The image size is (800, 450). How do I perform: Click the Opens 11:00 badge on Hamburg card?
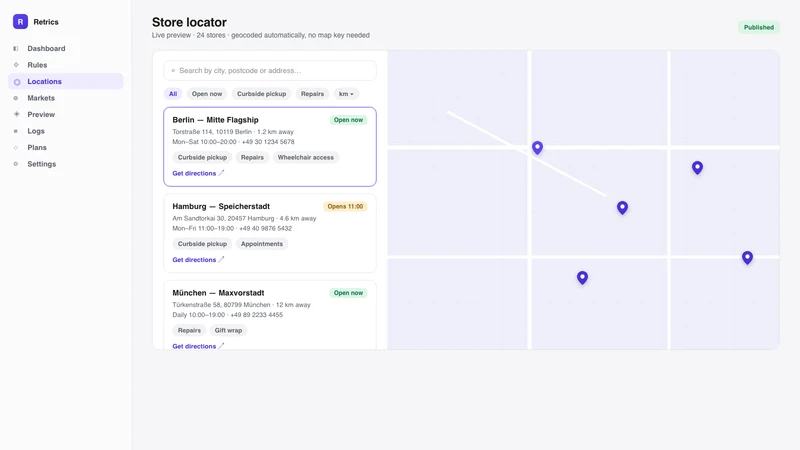(x=345, y=206)
